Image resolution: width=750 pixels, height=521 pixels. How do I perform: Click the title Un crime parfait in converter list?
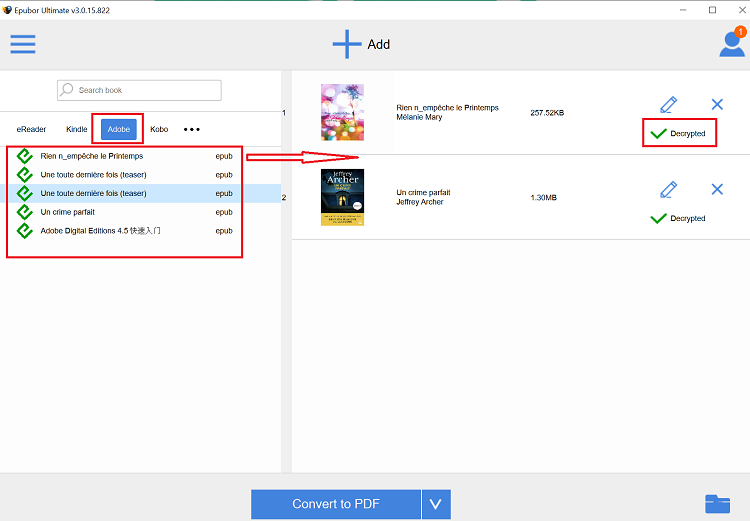pos(423,192)
